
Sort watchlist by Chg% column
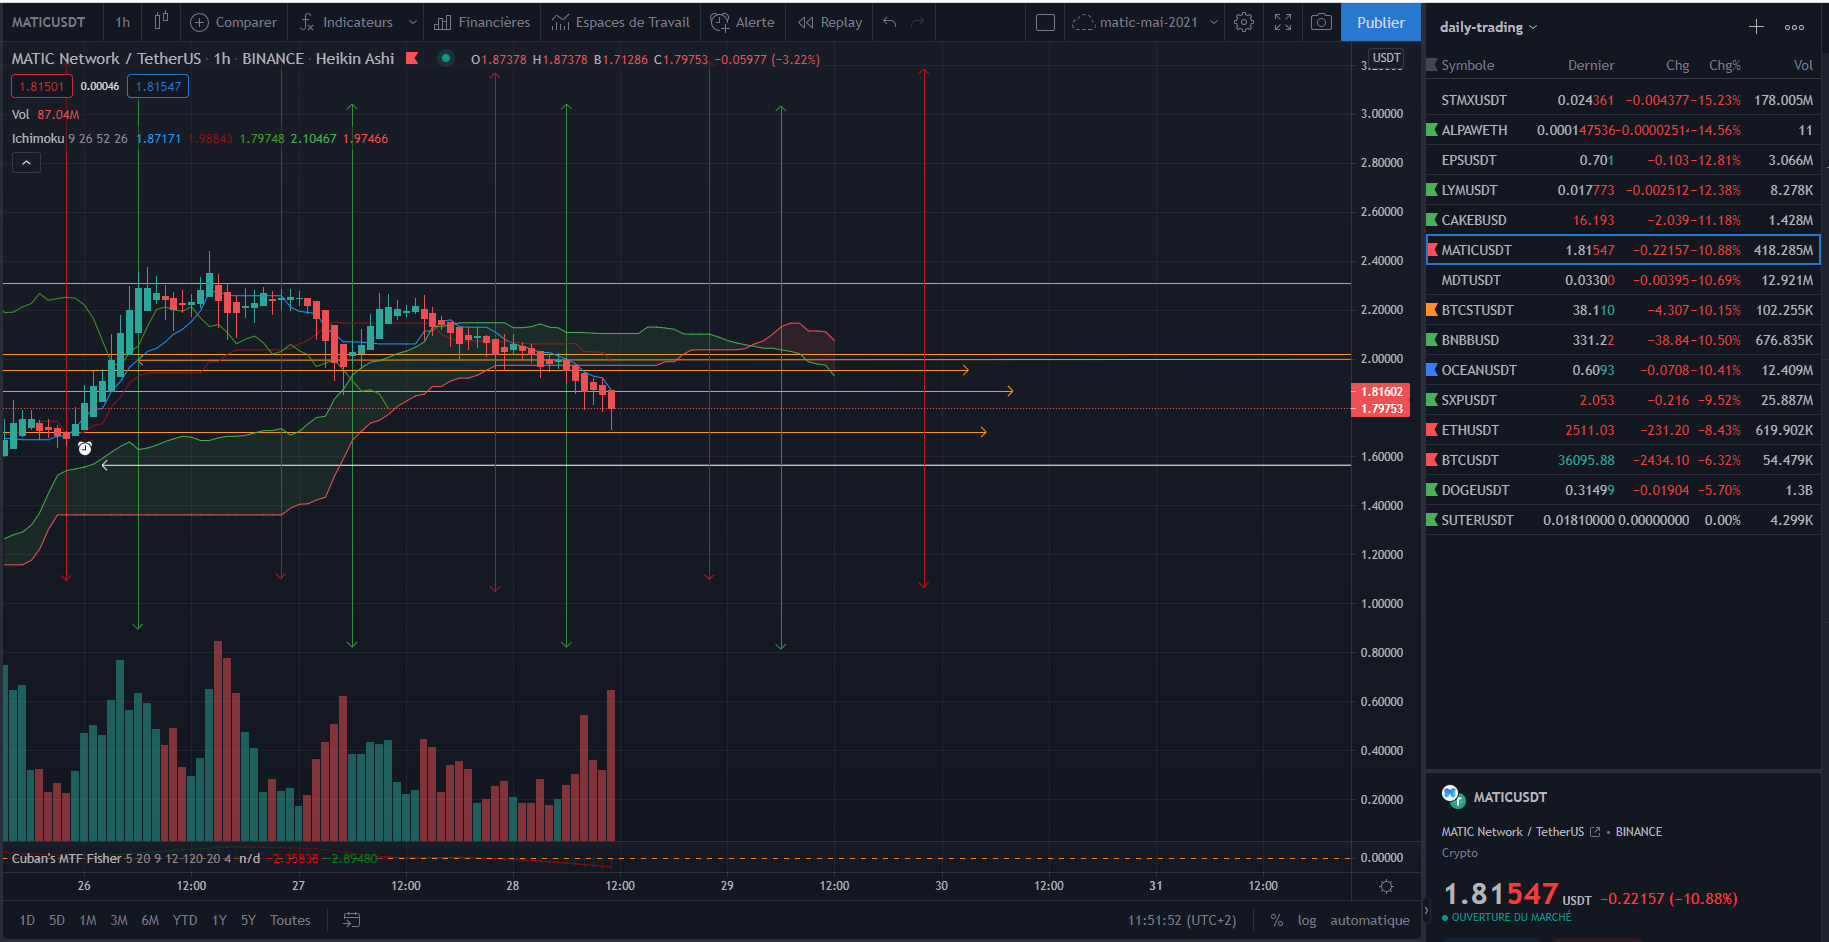(1724, 65)
